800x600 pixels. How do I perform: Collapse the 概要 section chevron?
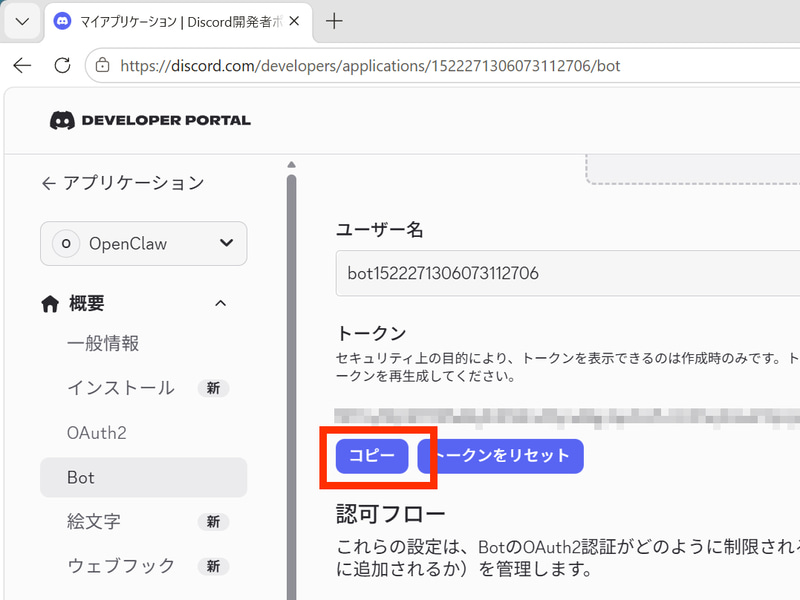(220, 304)
